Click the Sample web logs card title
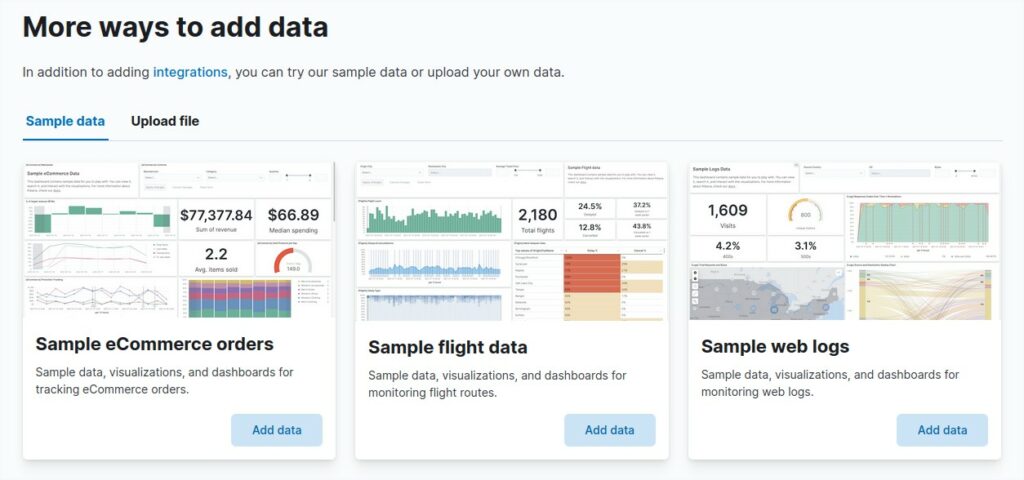 pyautogui.click(x=775, y=347)
